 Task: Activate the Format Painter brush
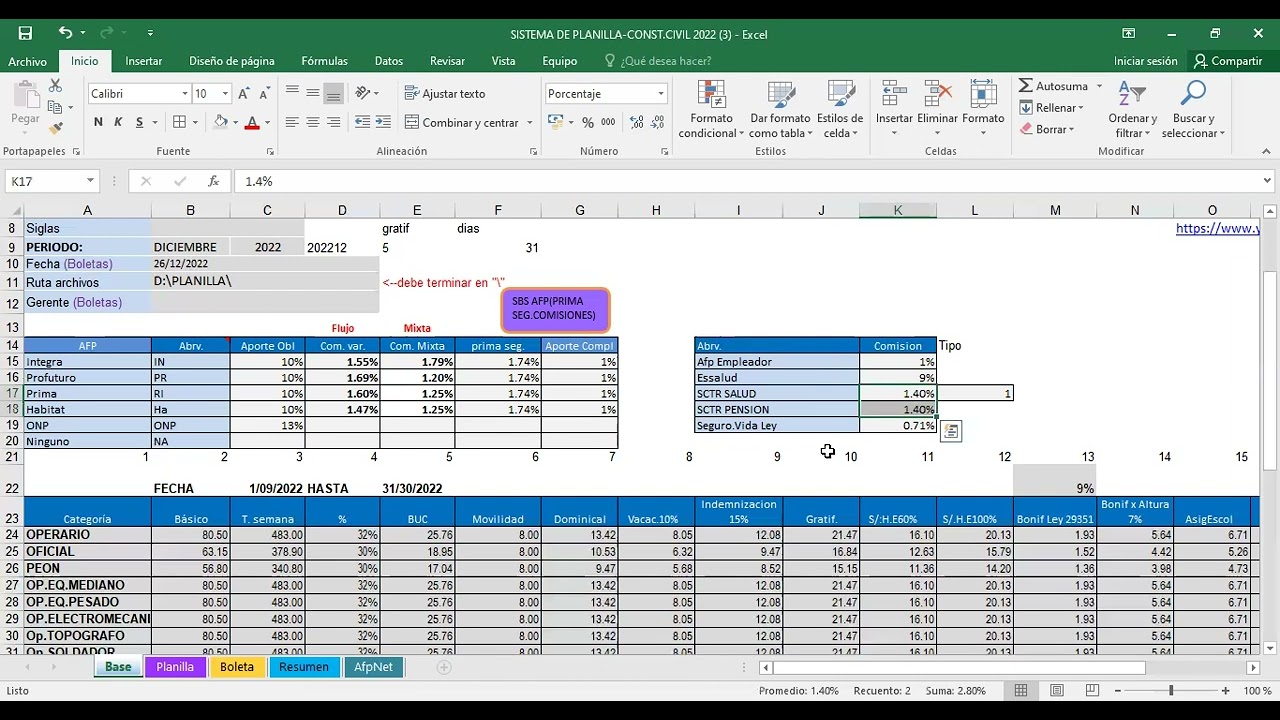click(x=55, y=127)
